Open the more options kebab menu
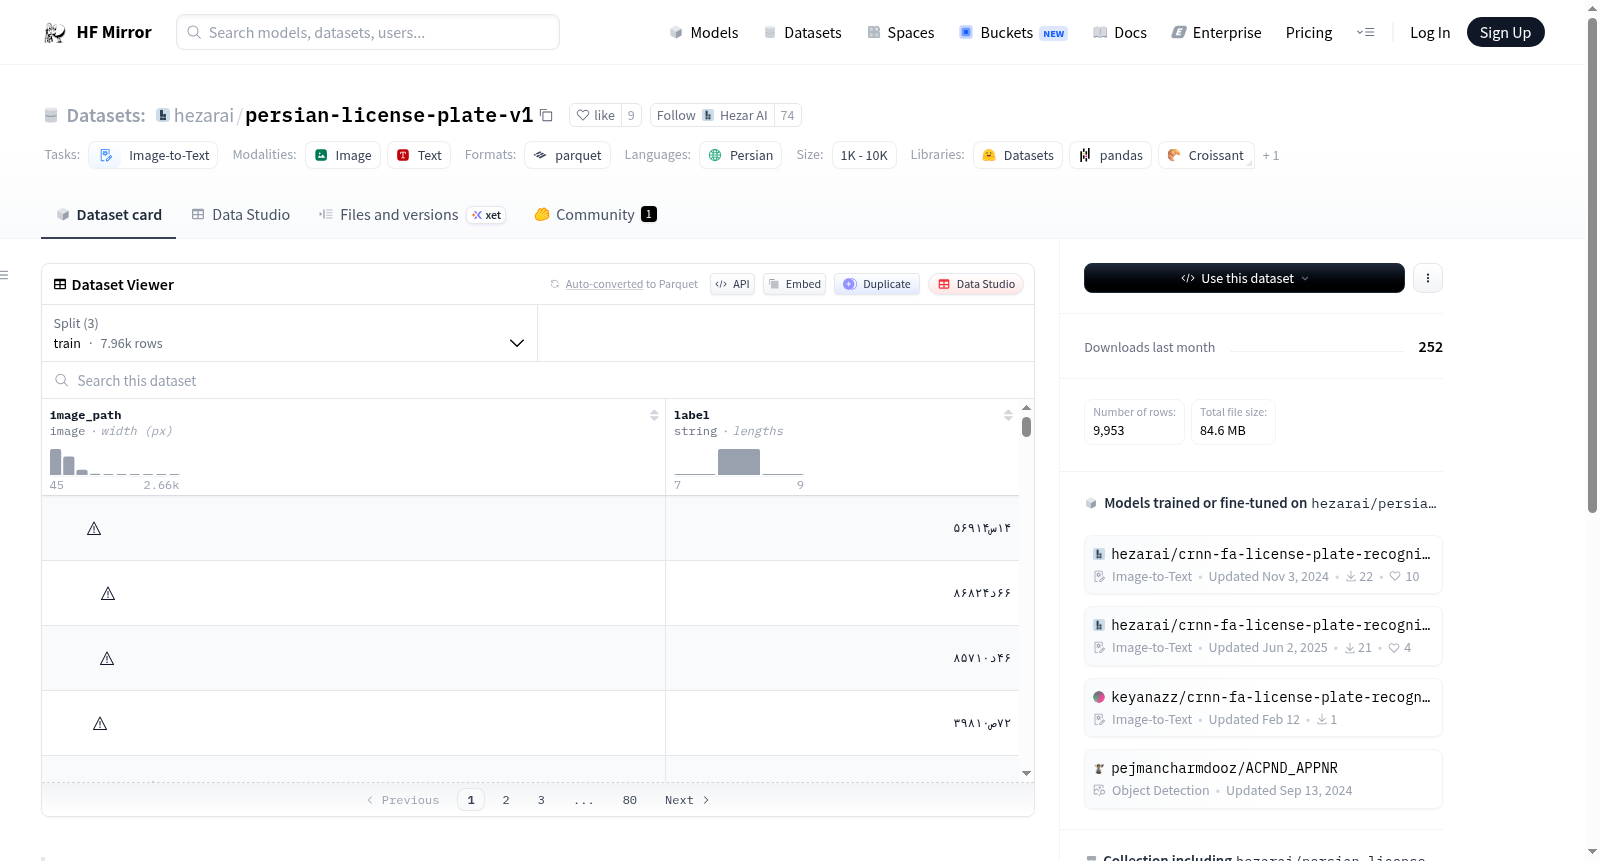Screen dimensions: 1600x861 click(x=1428, y=278)
